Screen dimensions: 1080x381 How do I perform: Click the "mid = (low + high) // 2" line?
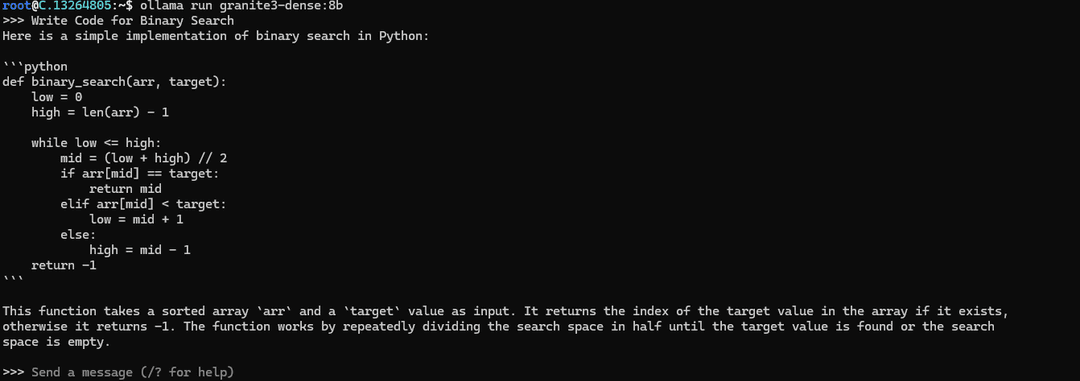tap(143, 158)
